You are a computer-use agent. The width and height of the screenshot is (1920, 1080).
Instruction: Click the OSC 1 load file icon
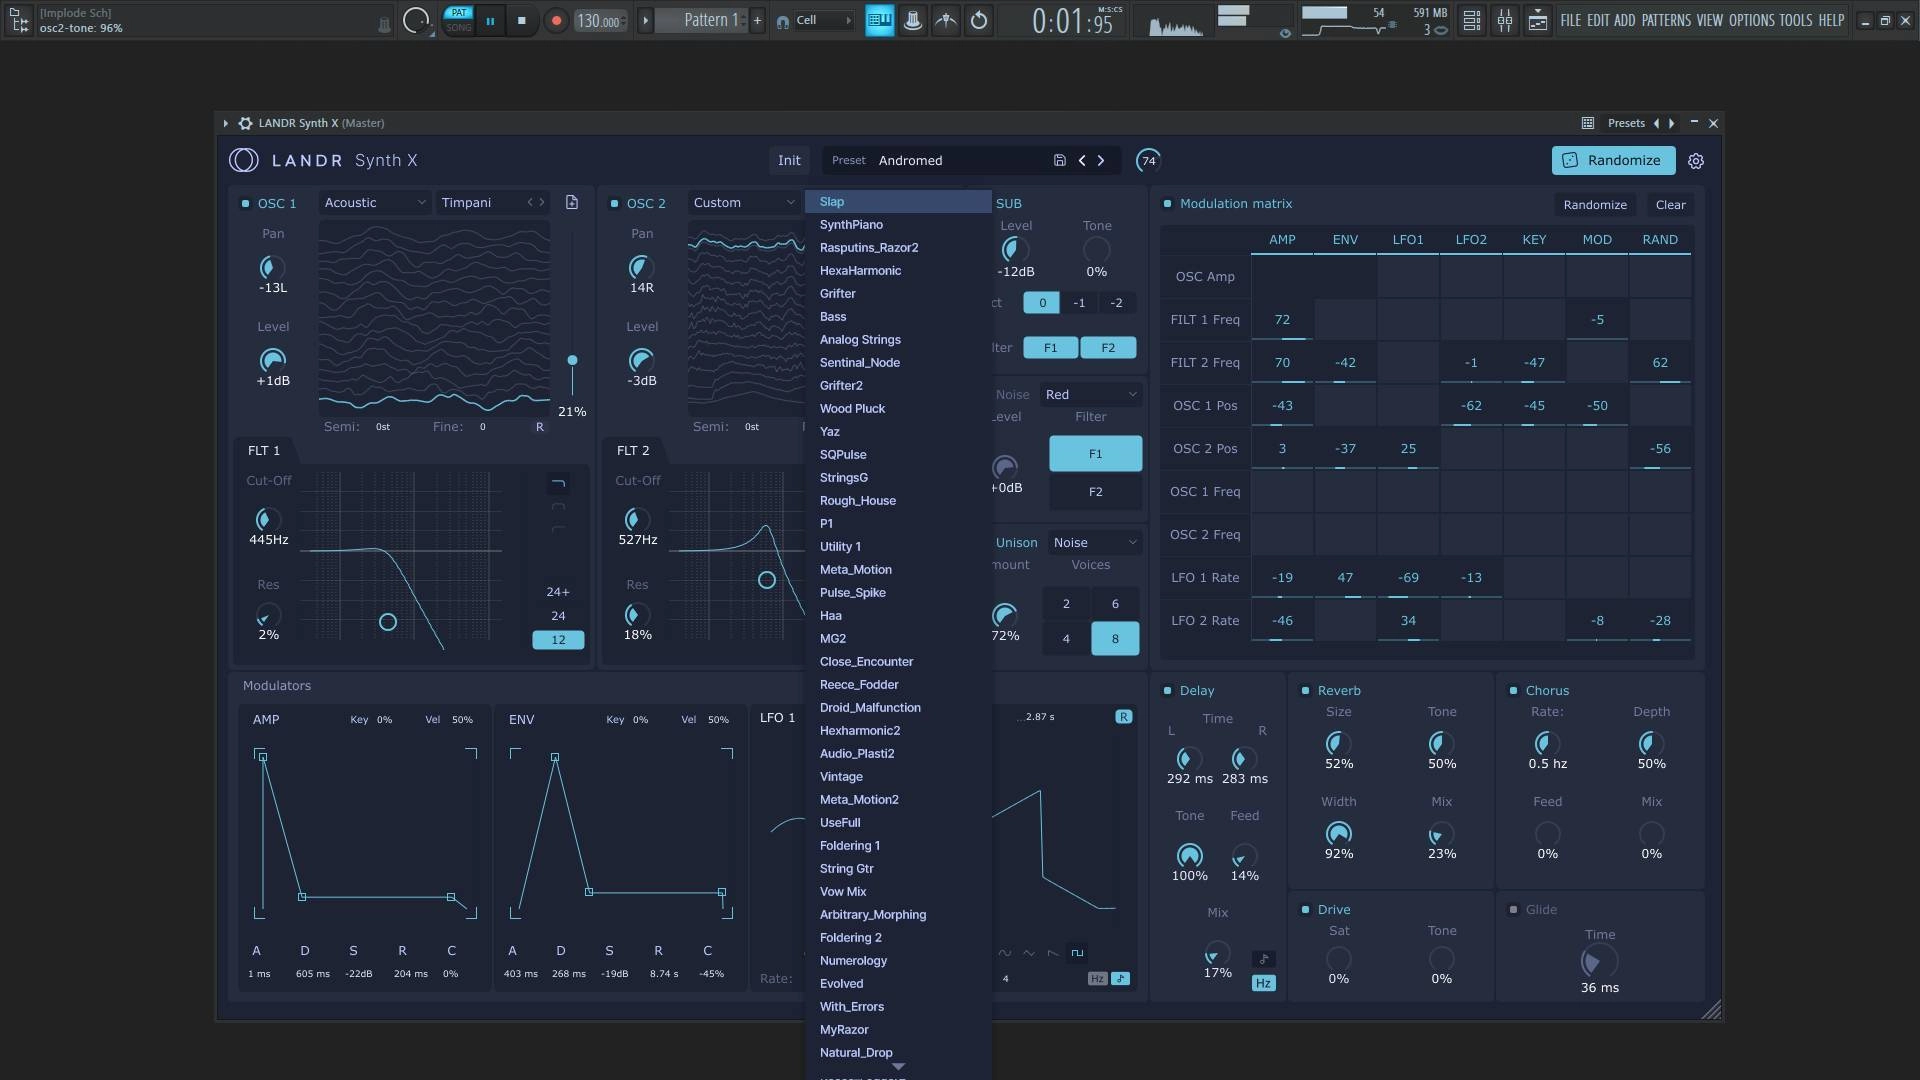coord(572,202)
